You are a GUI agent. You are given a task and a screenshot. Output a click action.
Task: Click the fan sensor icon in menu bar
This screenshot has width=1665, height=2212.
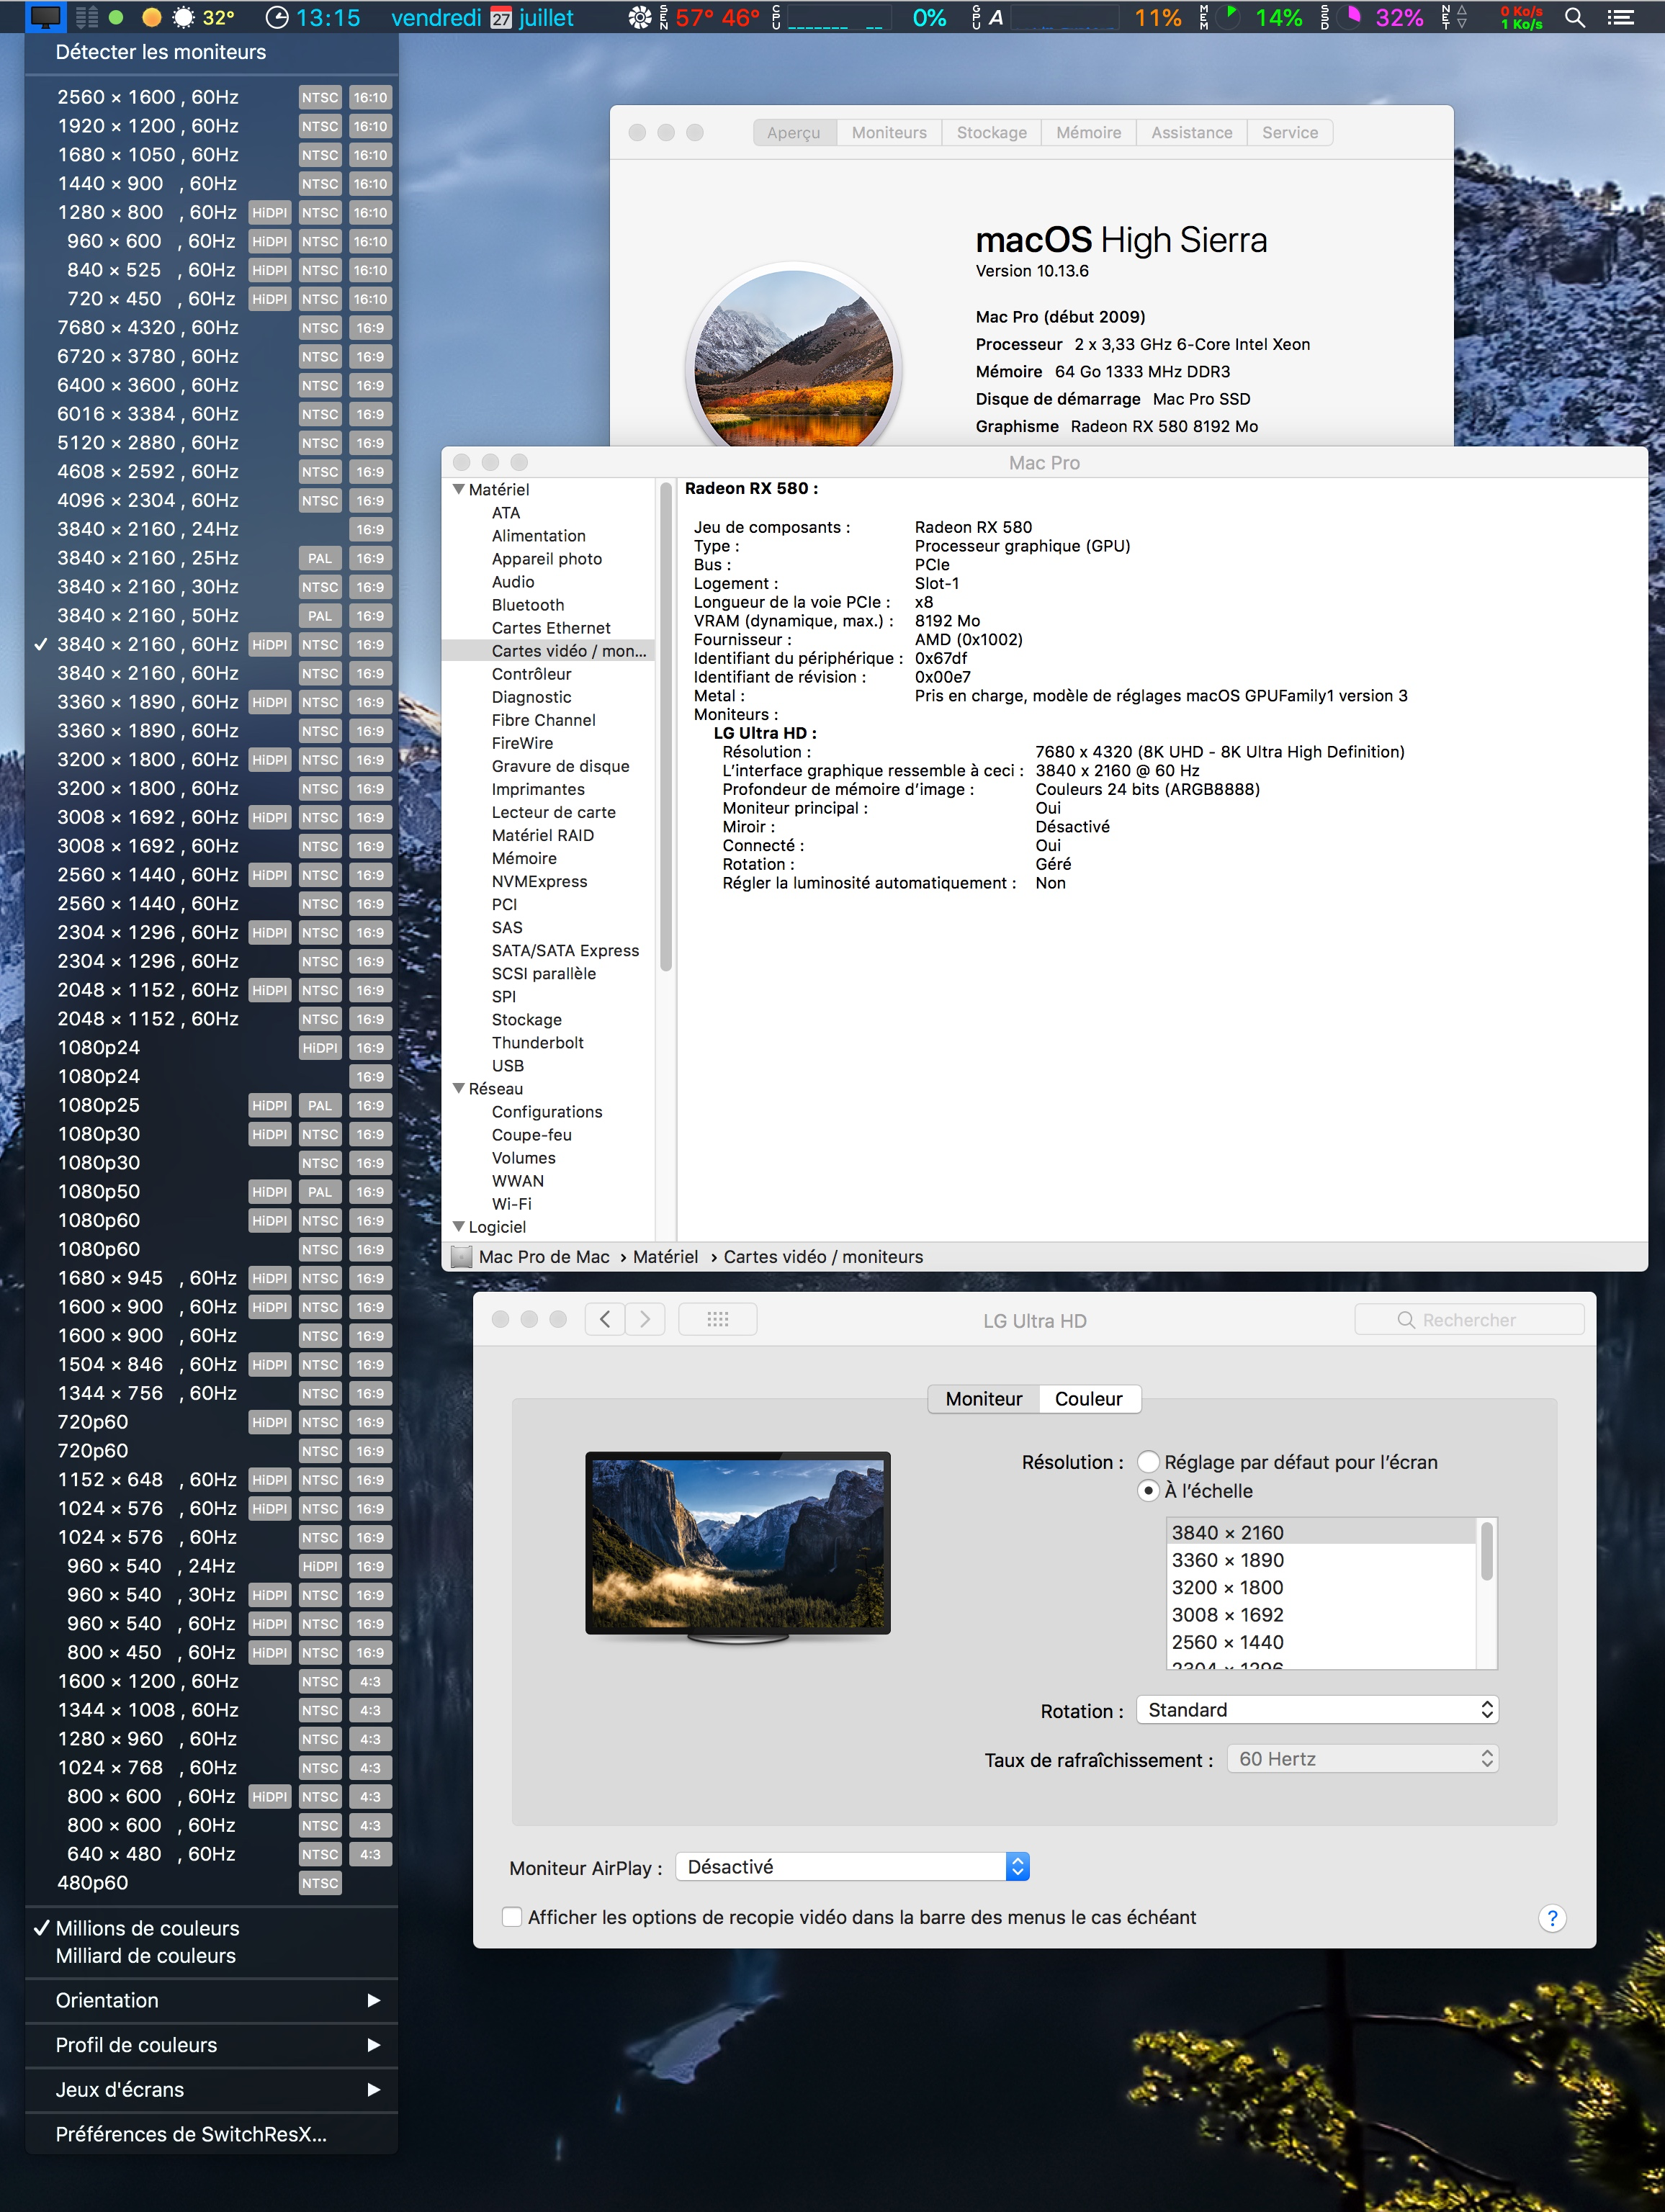click(x=639, y=17)
